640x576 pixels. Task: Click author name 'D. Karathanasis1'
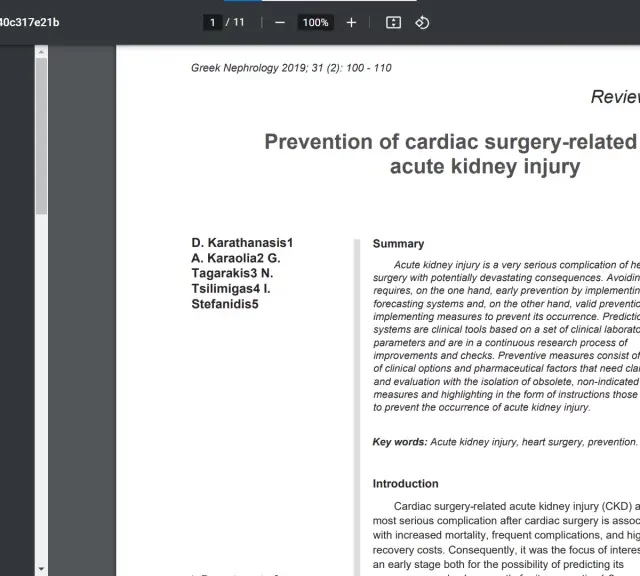242,242
